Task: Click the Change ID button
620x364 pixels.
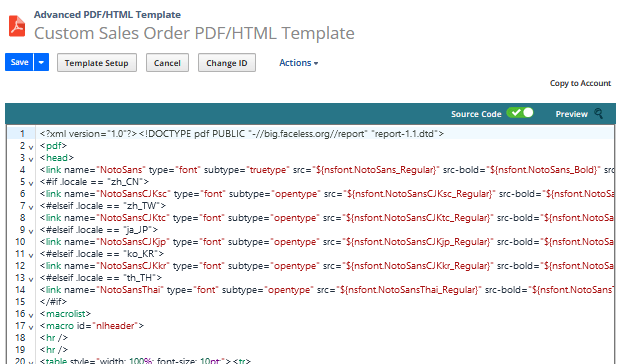Action: pos(227,63)
